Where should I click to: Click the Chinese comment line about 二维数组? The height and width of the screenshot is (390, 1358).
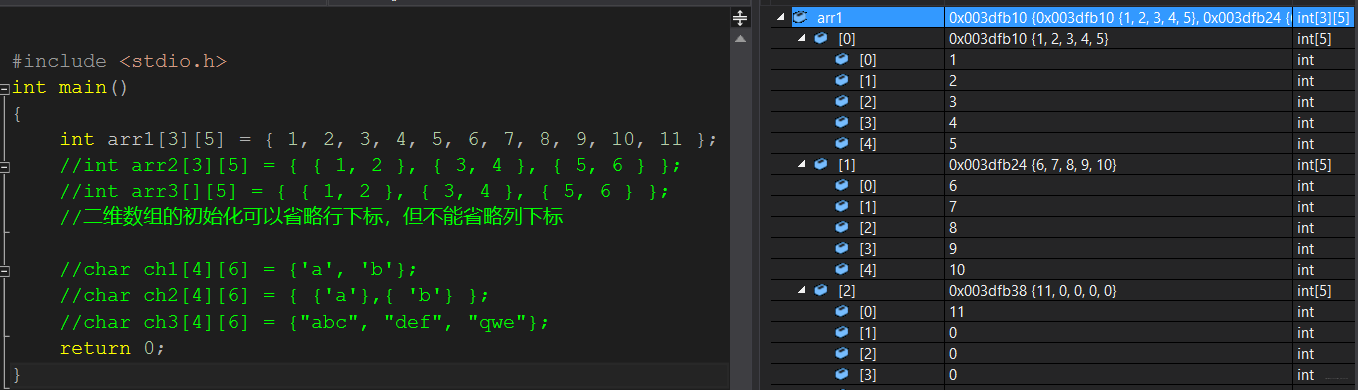pyautogui.click(x=311, y=218)
